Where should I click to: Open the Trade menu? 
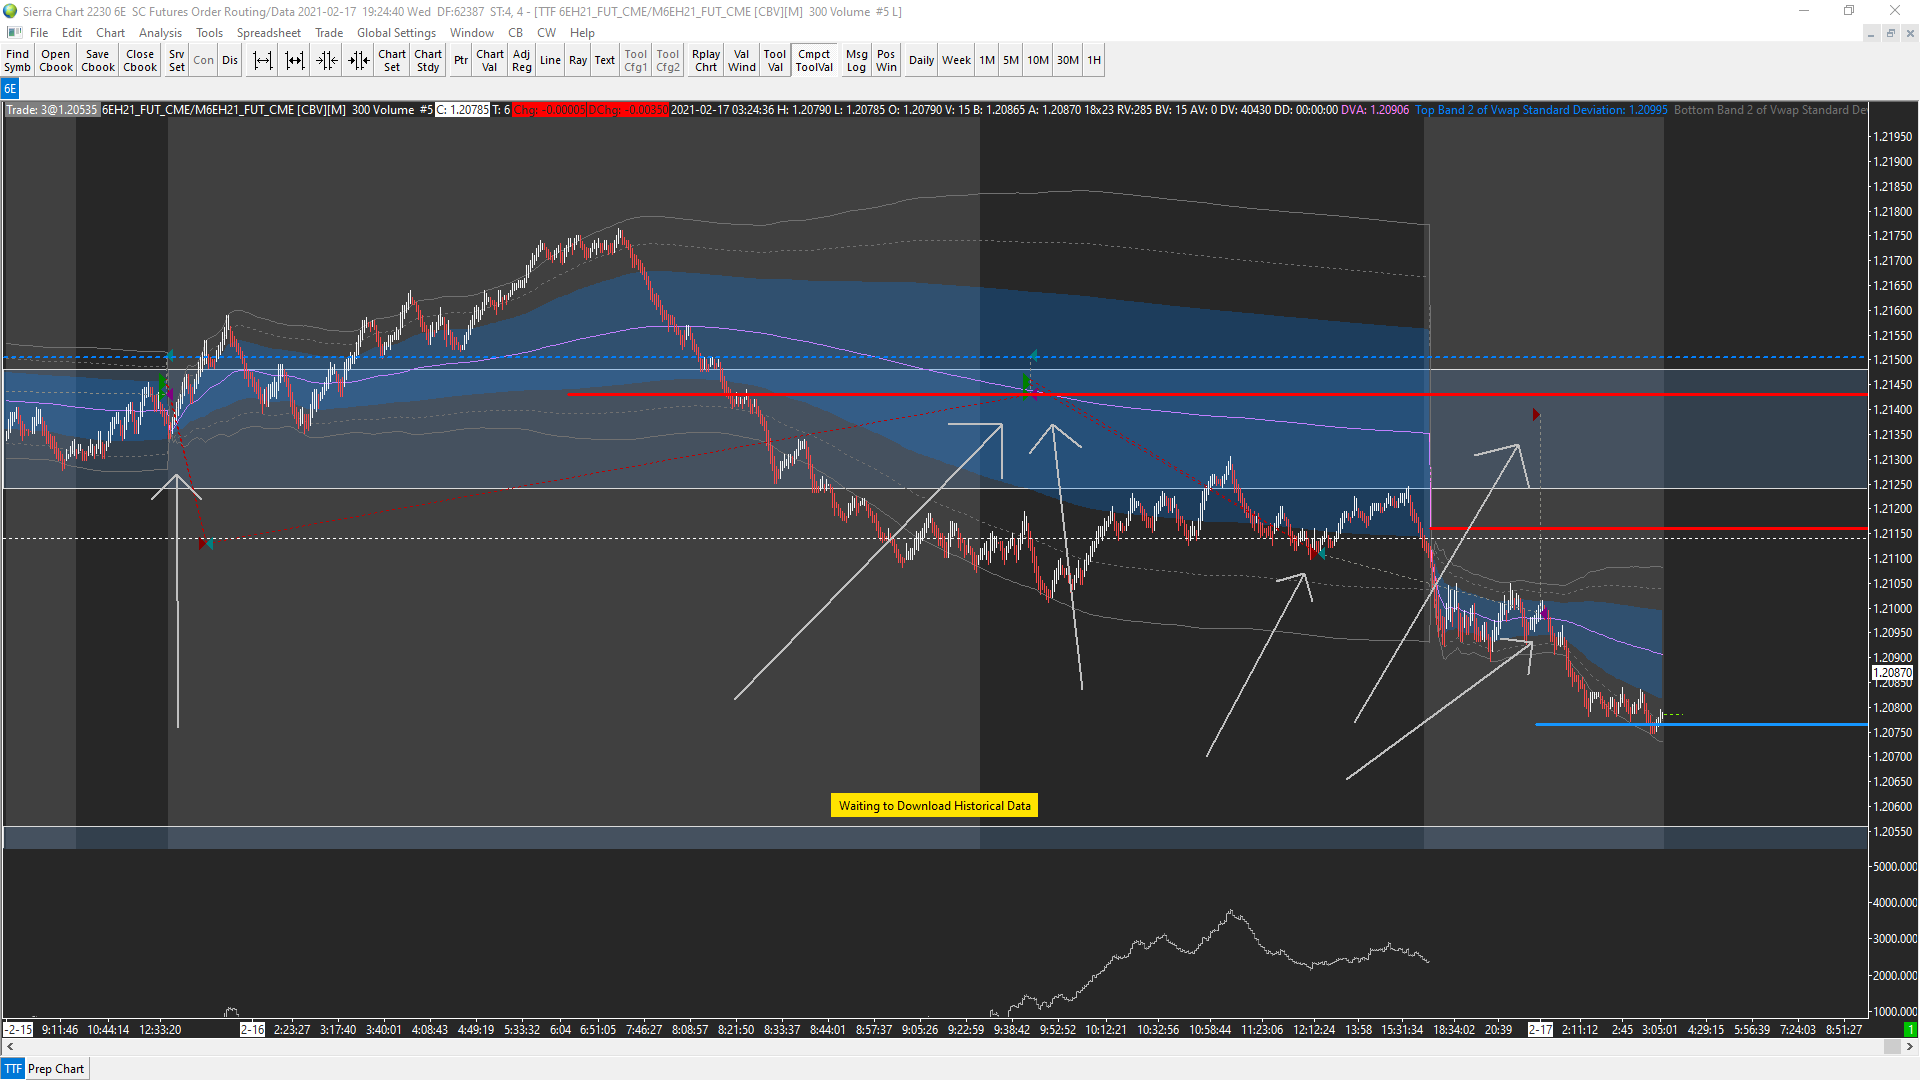coord(329,33)
